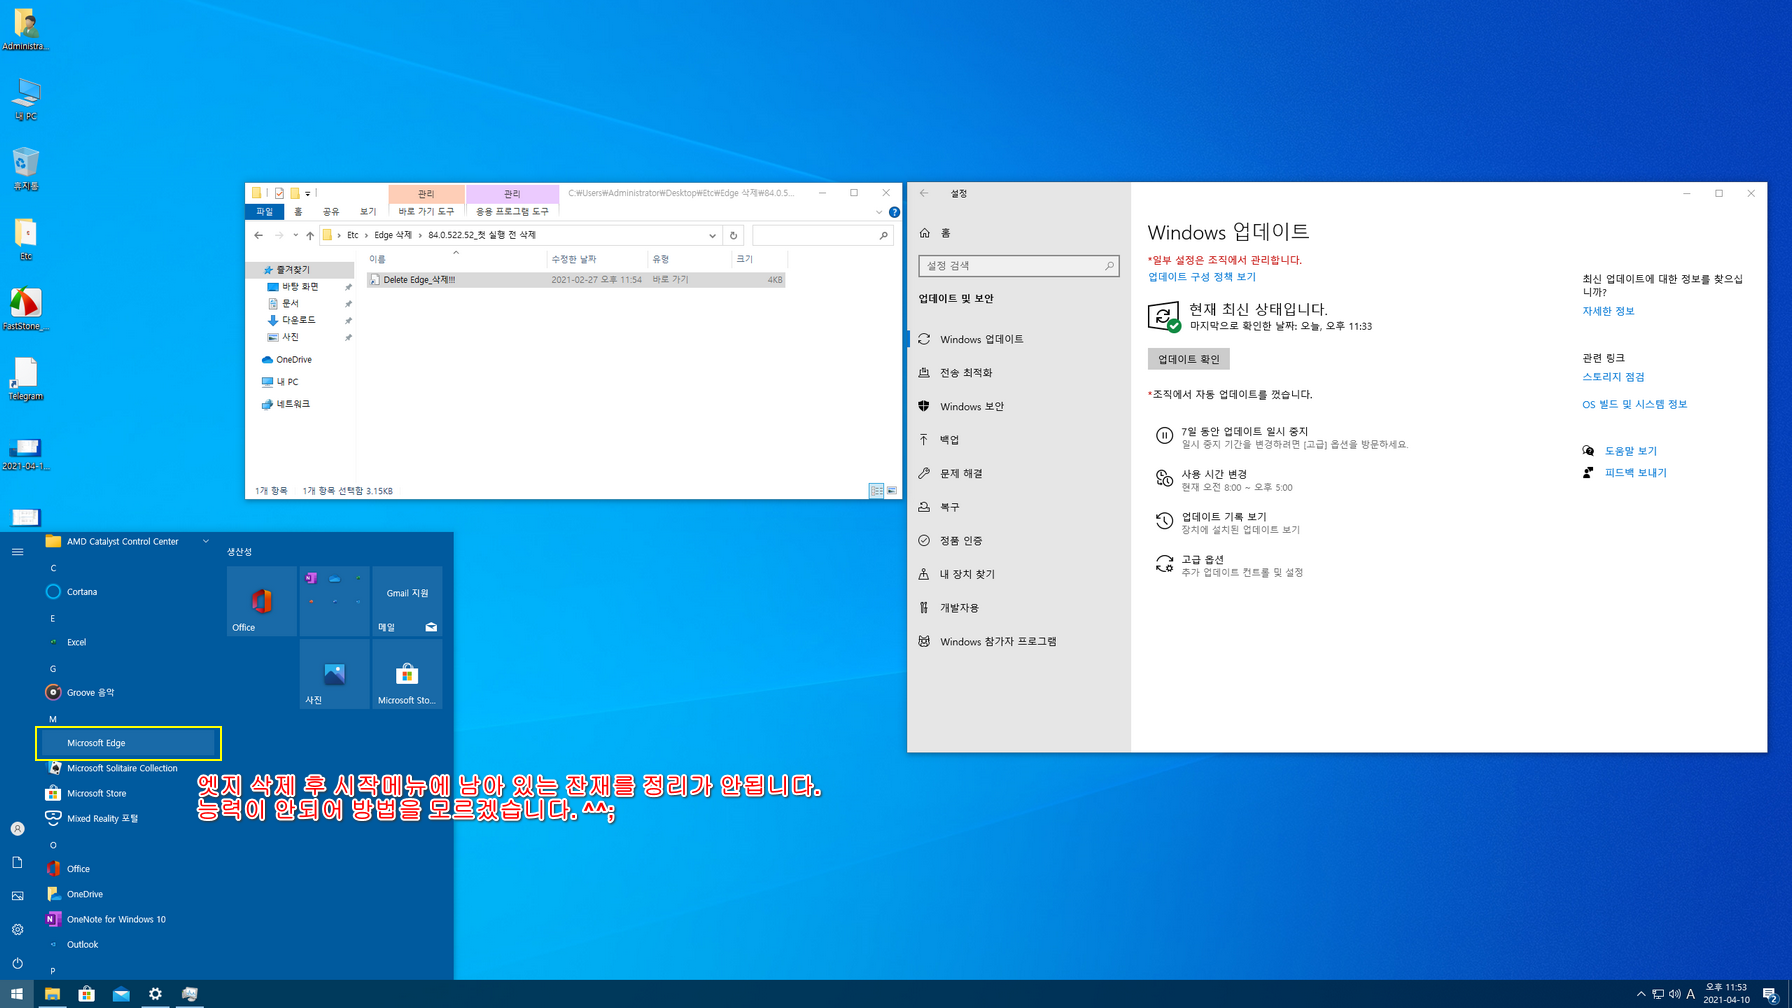Switch to the Share ribbon tab
1792x1008 pixels.
331,212
